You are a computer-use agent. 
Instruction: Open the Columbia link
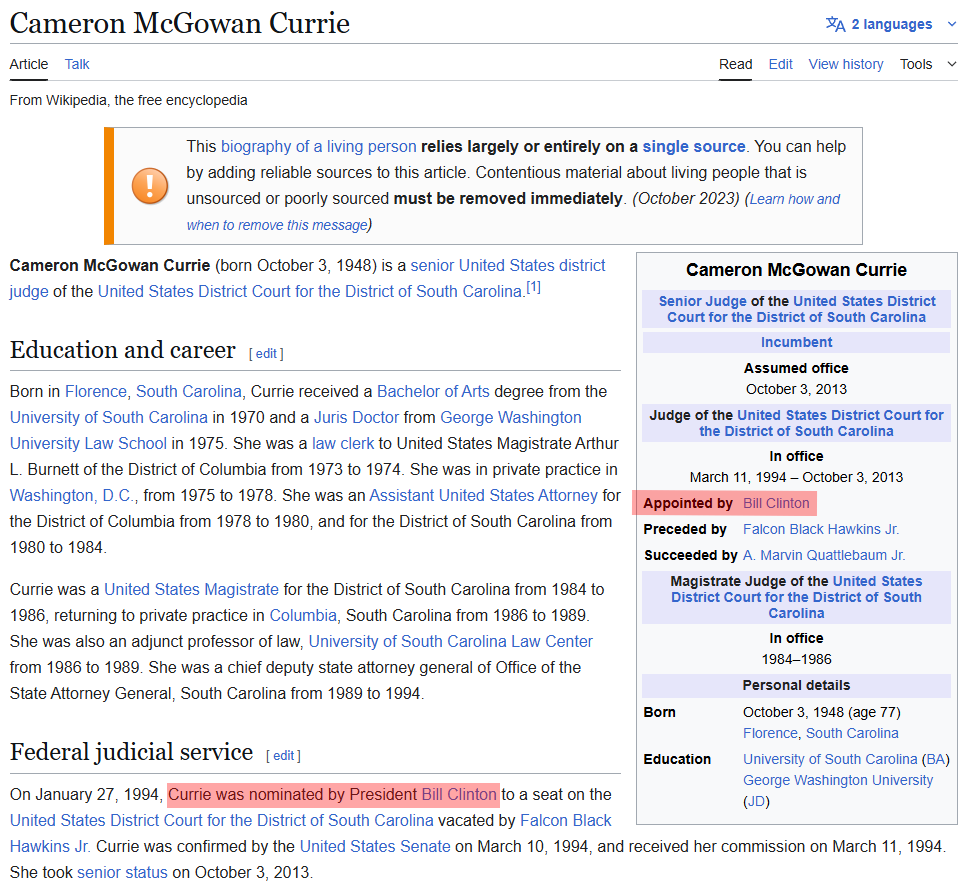(x=303, y=615)
